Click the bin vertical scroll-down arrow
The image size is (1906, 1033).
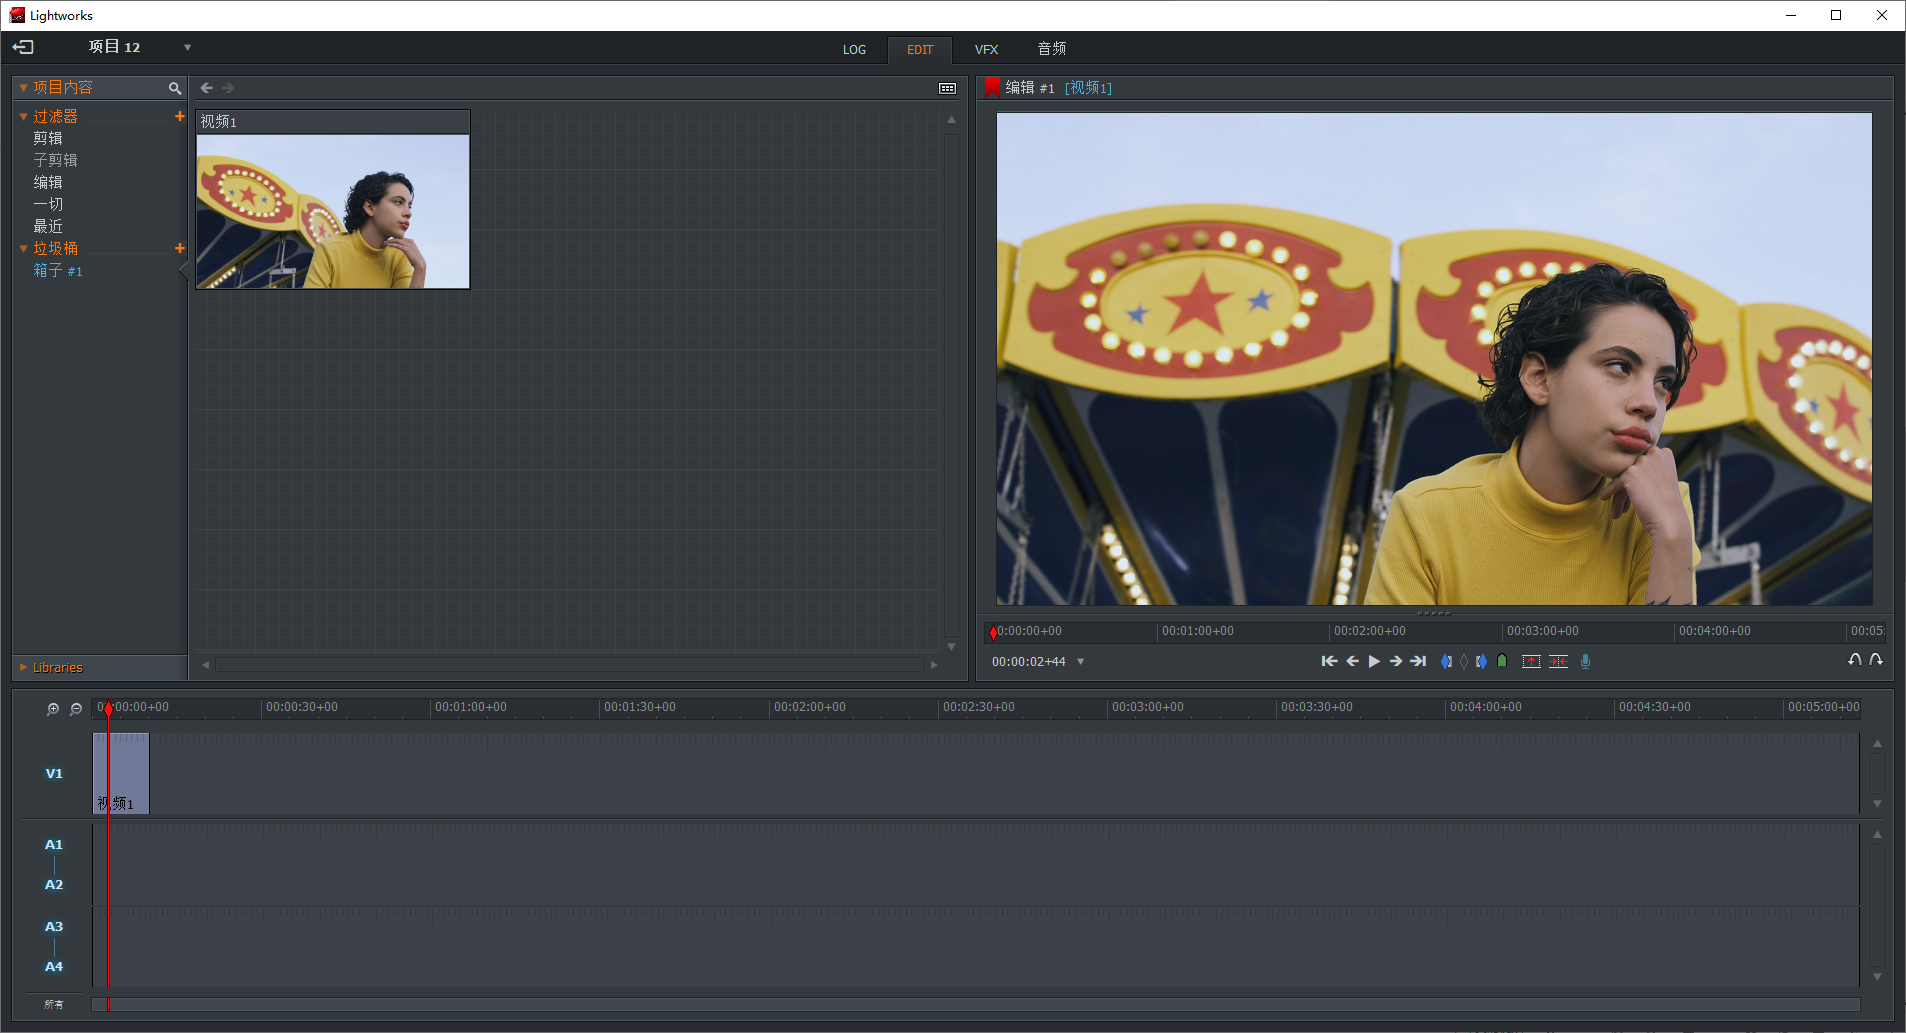coord(951,647)
